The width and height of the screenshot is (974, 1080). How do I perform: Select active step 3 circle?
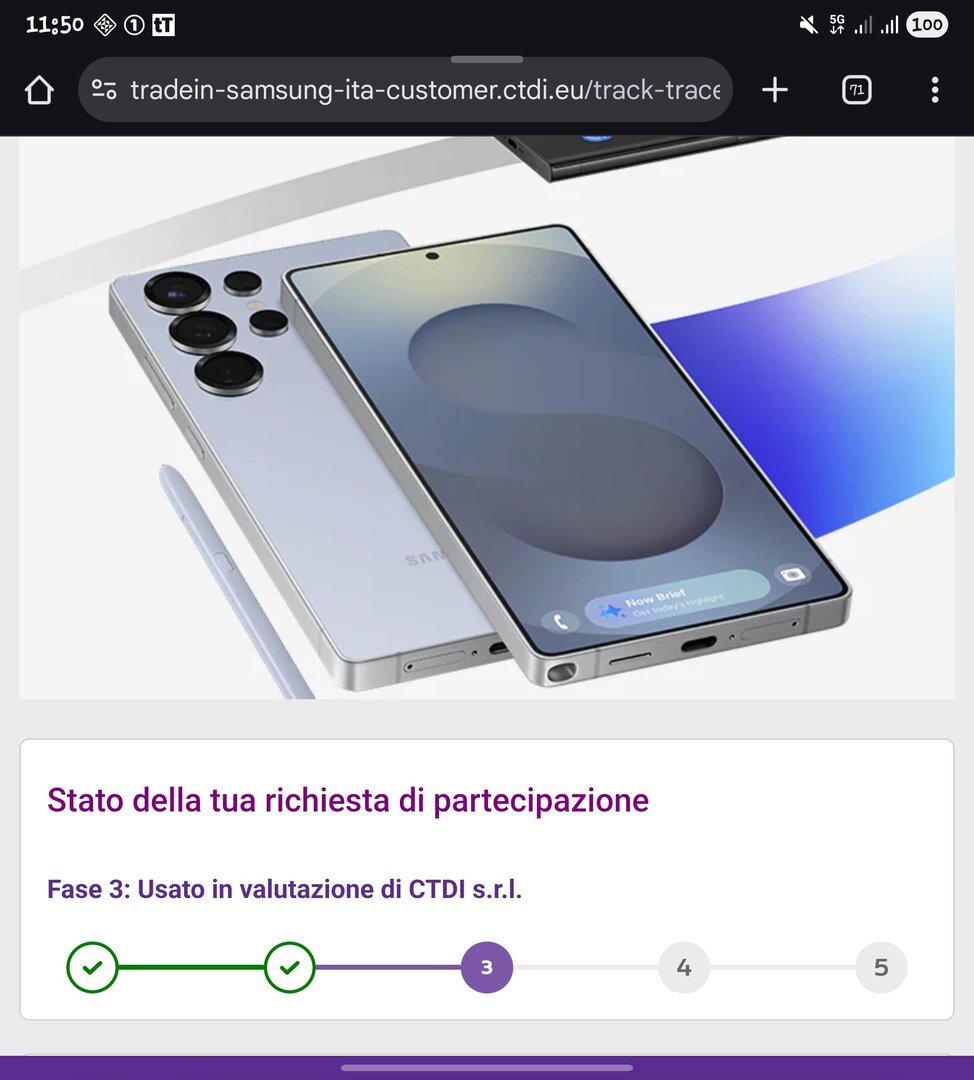487,967
